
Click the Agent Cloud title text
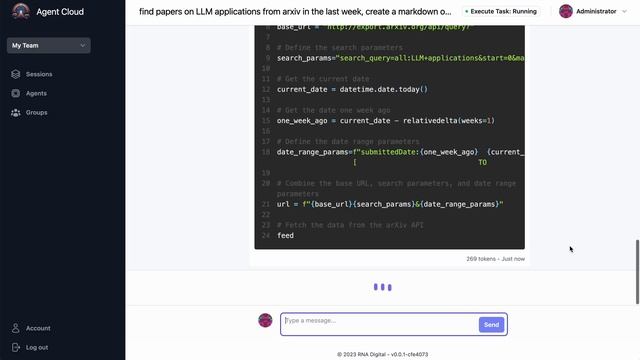pyautogui.click(x=60, y=12)
